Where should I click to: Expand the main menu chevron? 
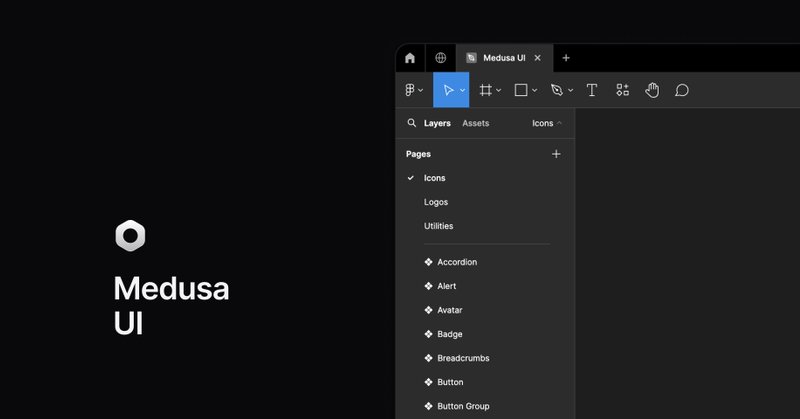click(x=420, y=90)
